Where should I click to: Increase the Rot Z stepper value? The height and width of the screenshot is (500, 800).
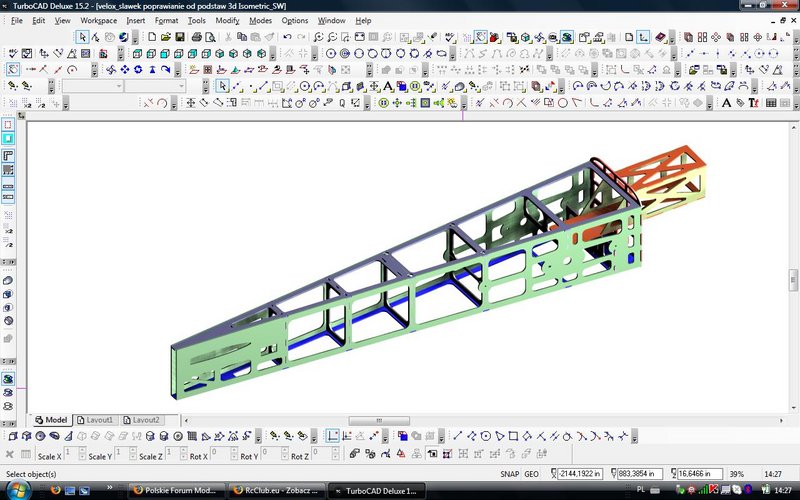point(335,450)
